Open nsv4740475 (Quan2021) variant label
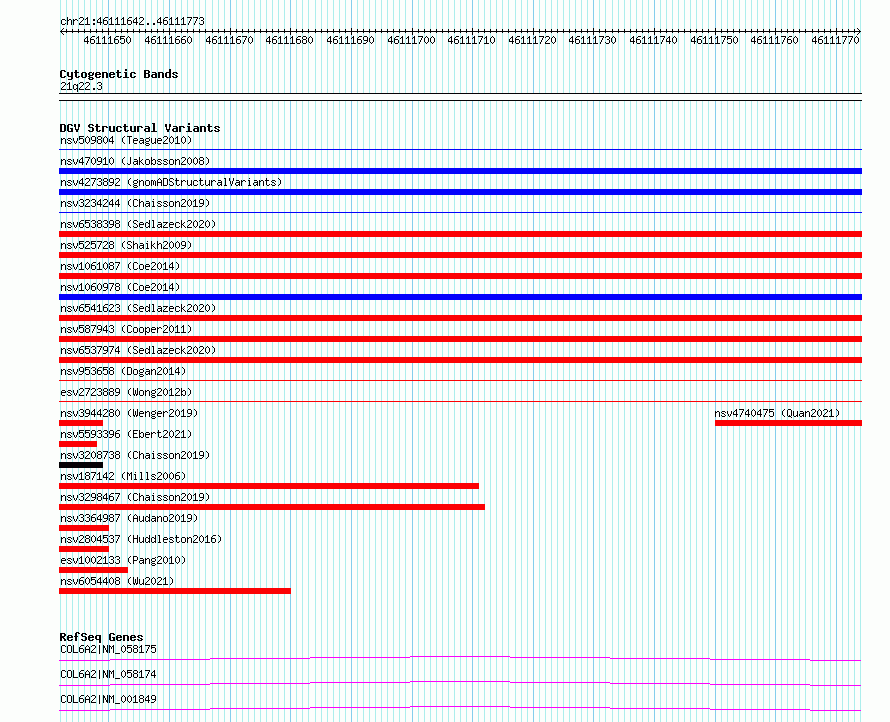Viewport: 890px width, 722px height. click(777, 413)
